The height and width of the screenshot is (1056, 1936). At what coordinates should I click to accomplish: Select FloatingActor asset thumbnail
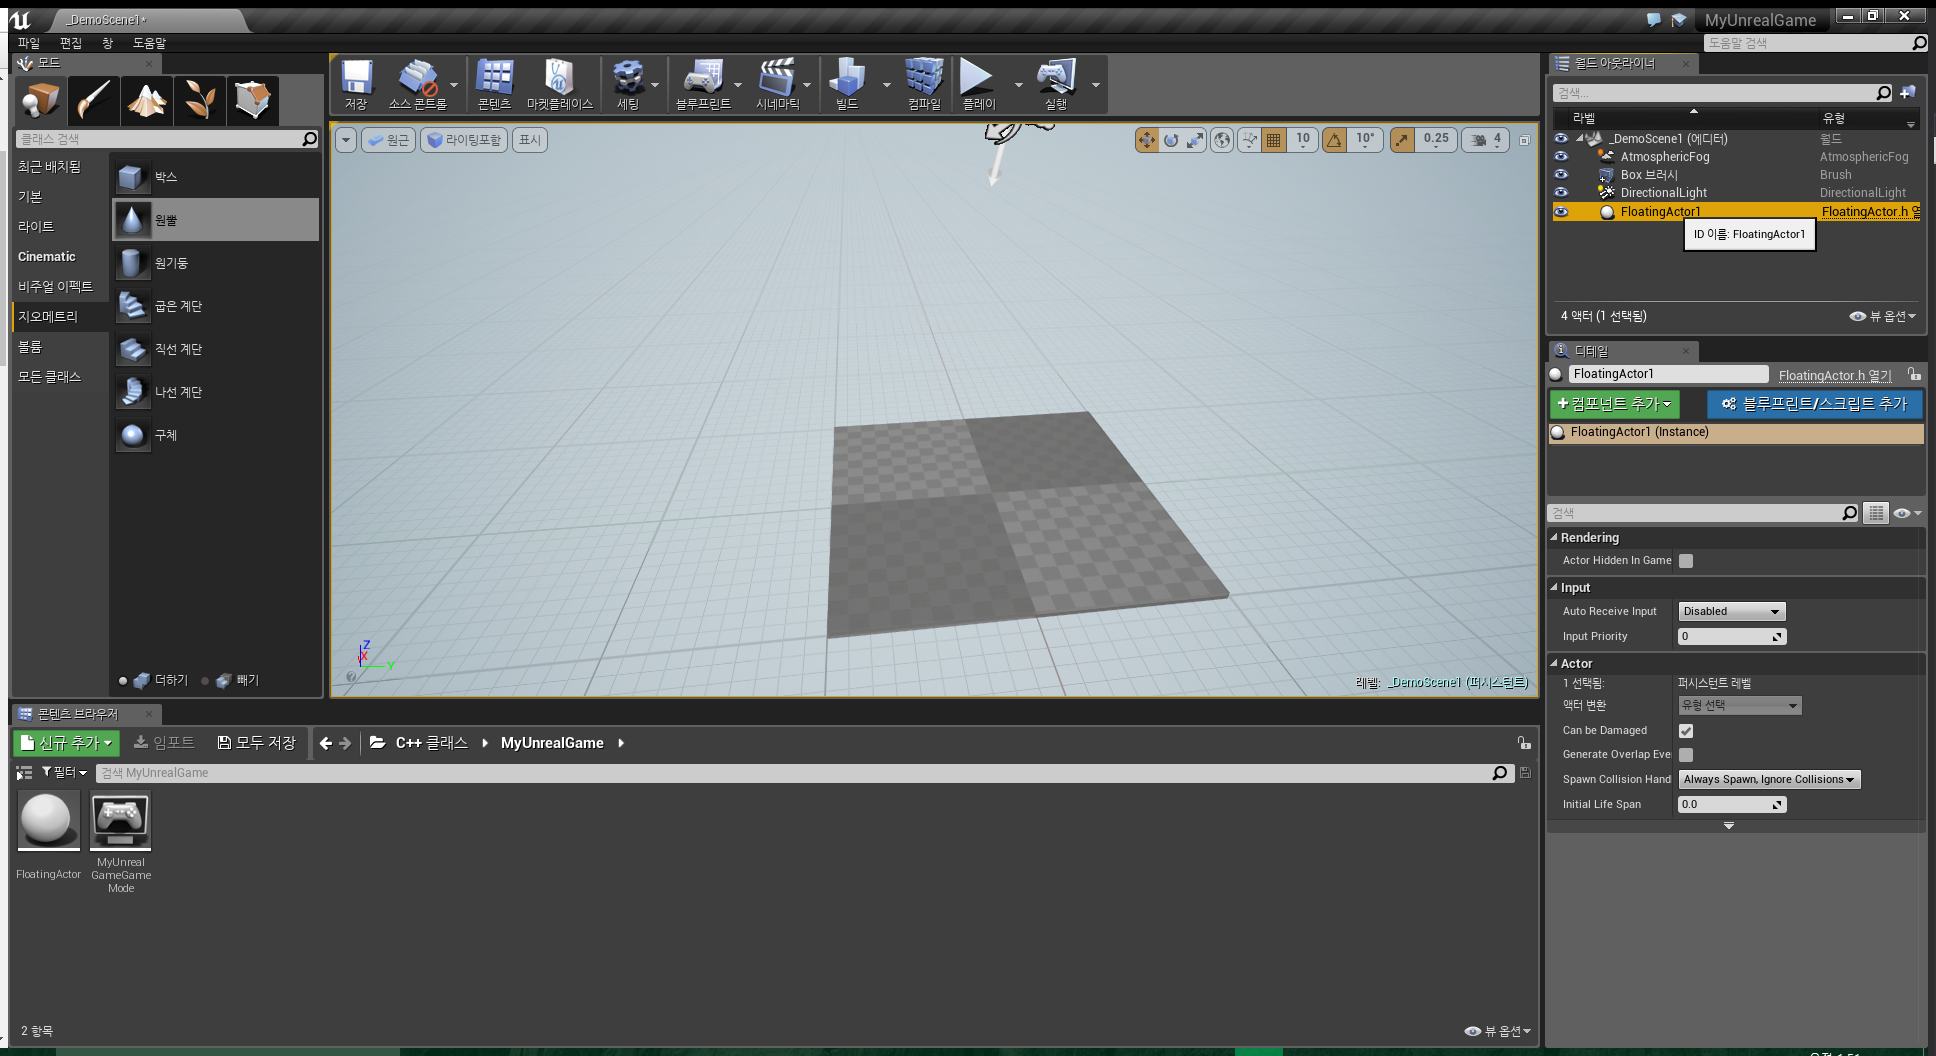click(x=48, y=820)
